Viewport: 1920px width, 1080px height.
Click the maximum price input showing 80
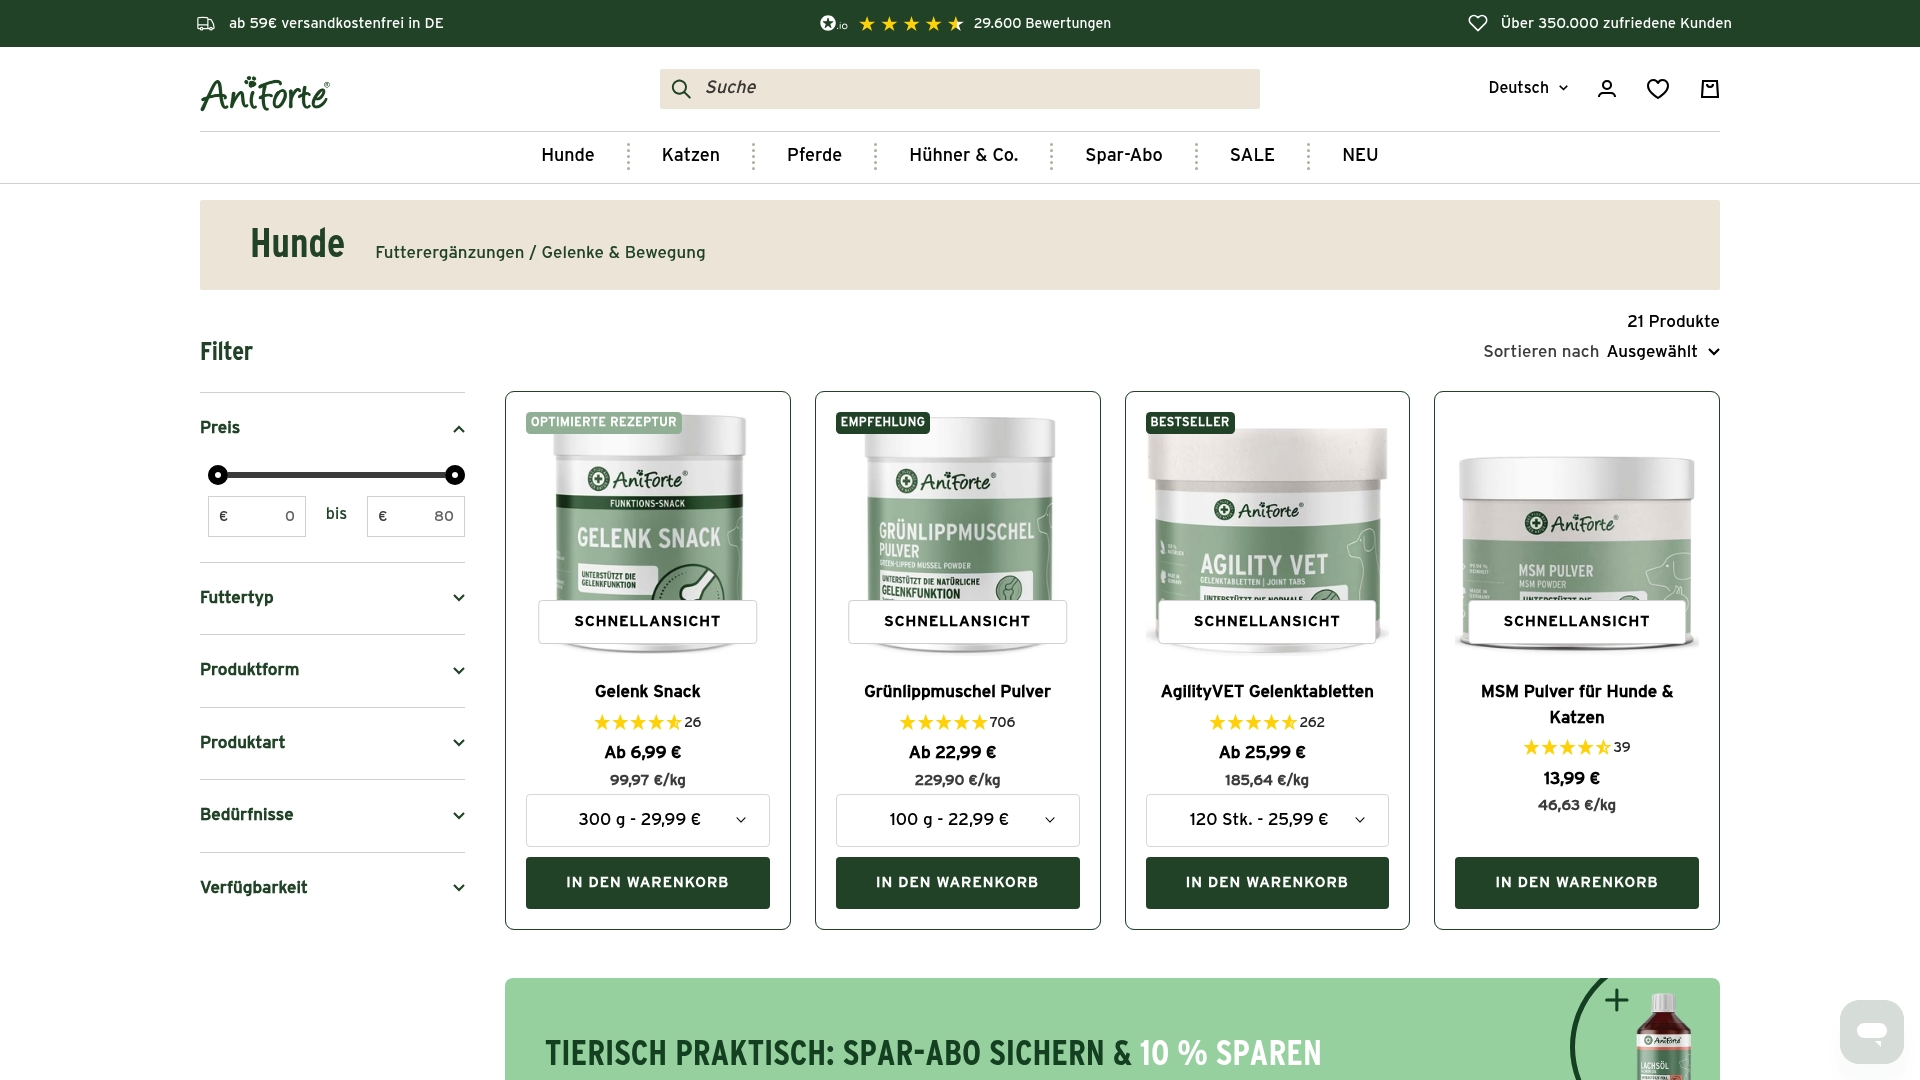416,516
